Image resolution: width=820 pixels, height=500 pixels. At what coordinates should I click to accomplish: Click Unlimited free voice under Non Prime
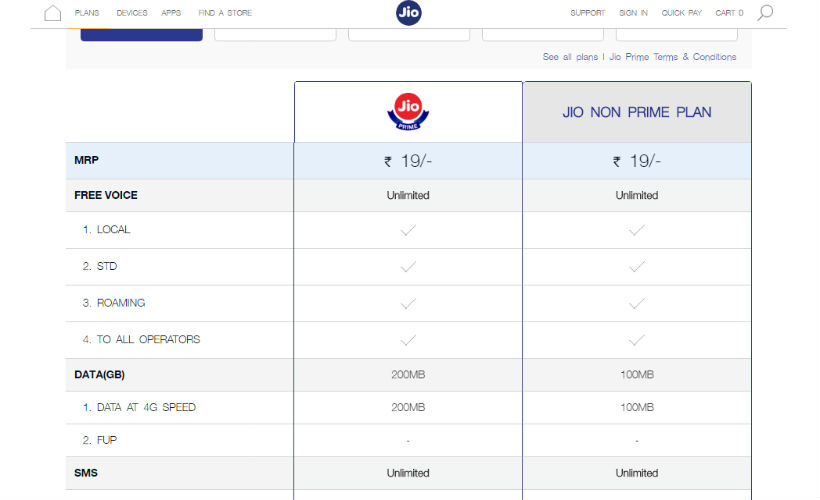(636, 195)
